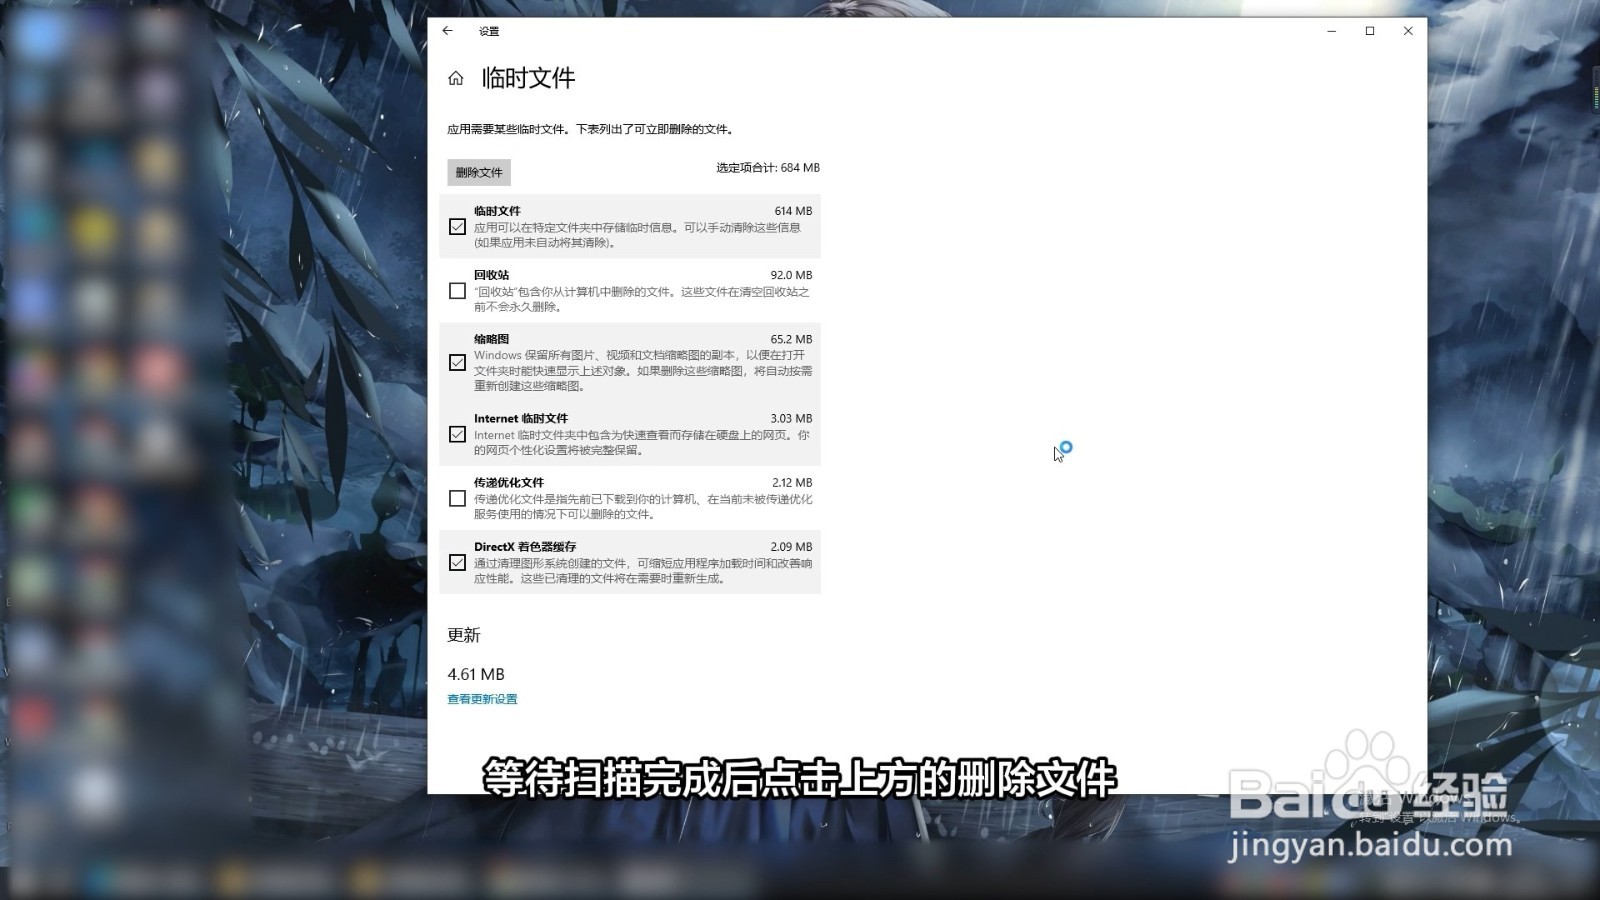Open the Settings home icon
The width and height of the screenshot is (1600, 900).
pos(456,78)
